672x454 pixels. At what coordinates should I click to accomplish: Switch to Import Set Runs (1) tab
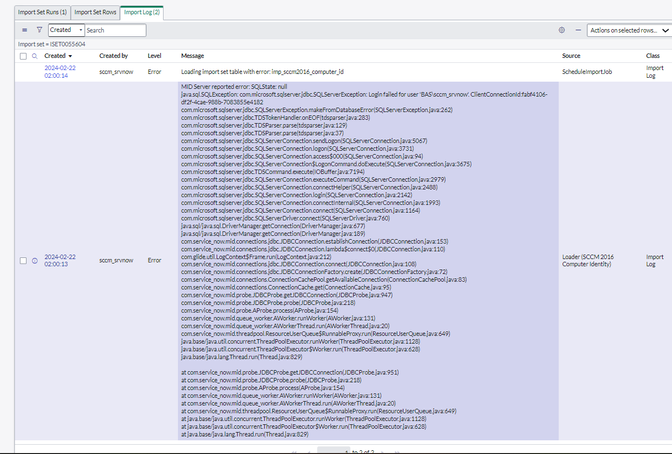pos(42,12)
